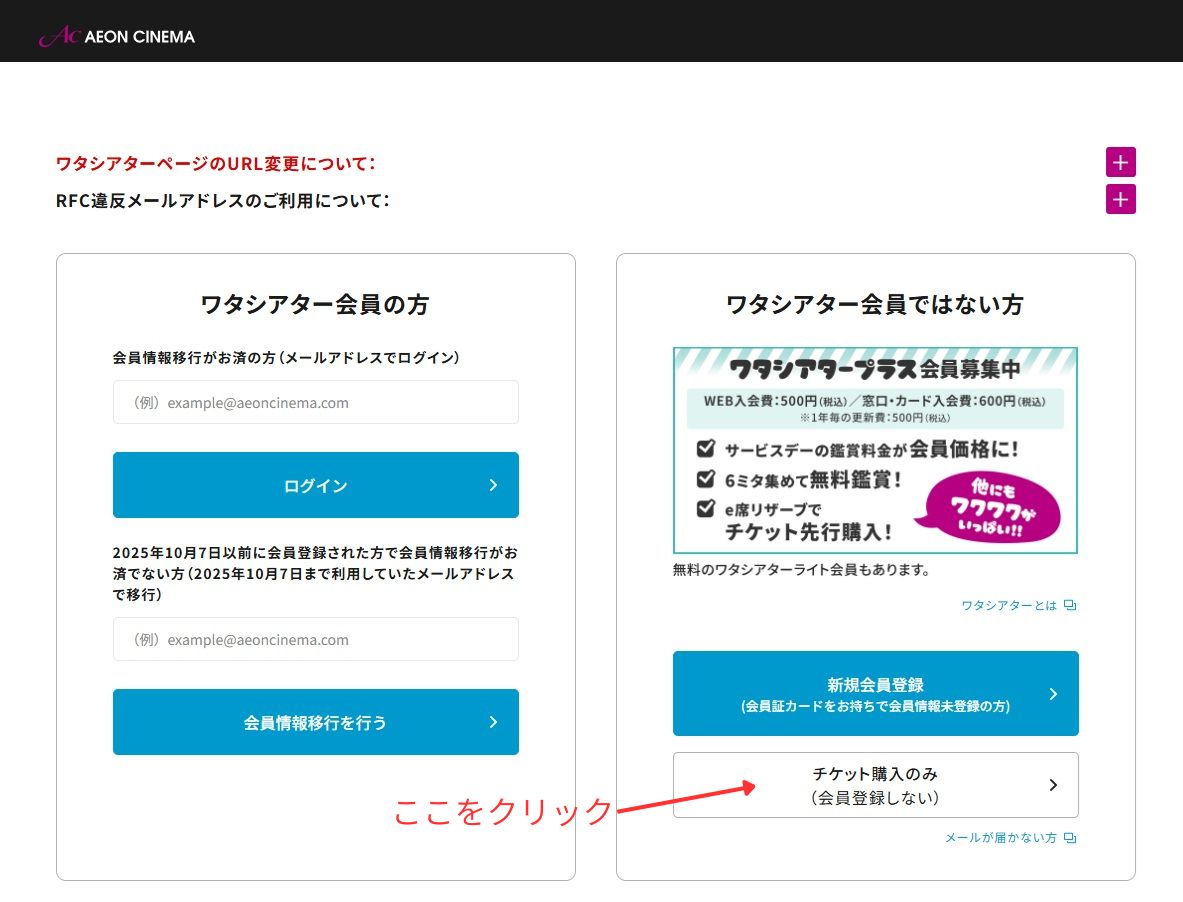Click the arrow on 会員情報移行を行う button
This screenshot has height=902, width=1183.
point(493,722)
